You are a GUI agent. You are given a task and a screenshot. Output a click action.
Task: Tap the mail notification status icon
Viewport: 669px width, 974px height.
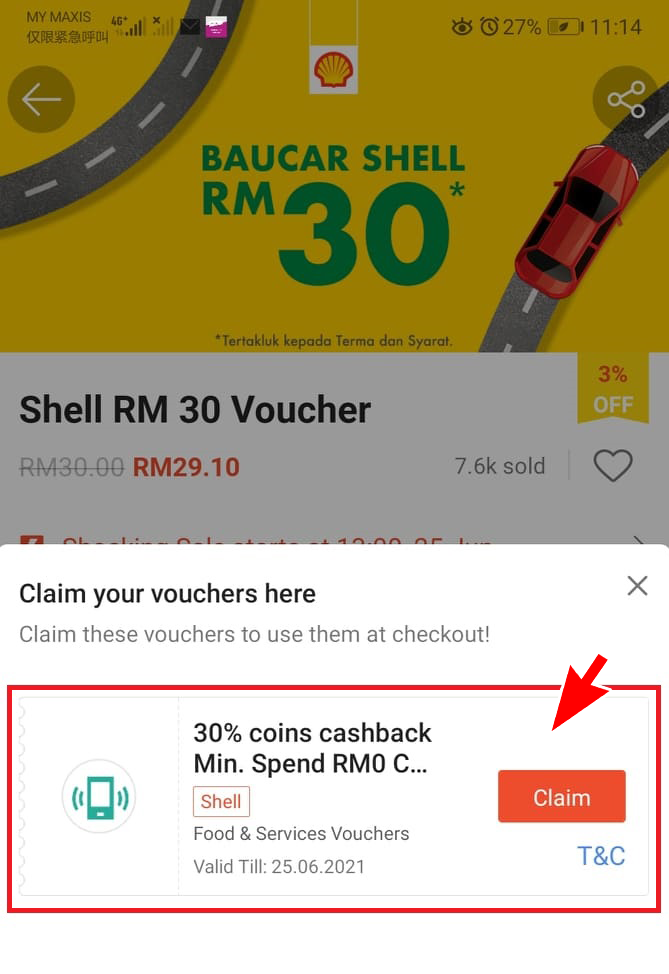(x=190, y=27)
